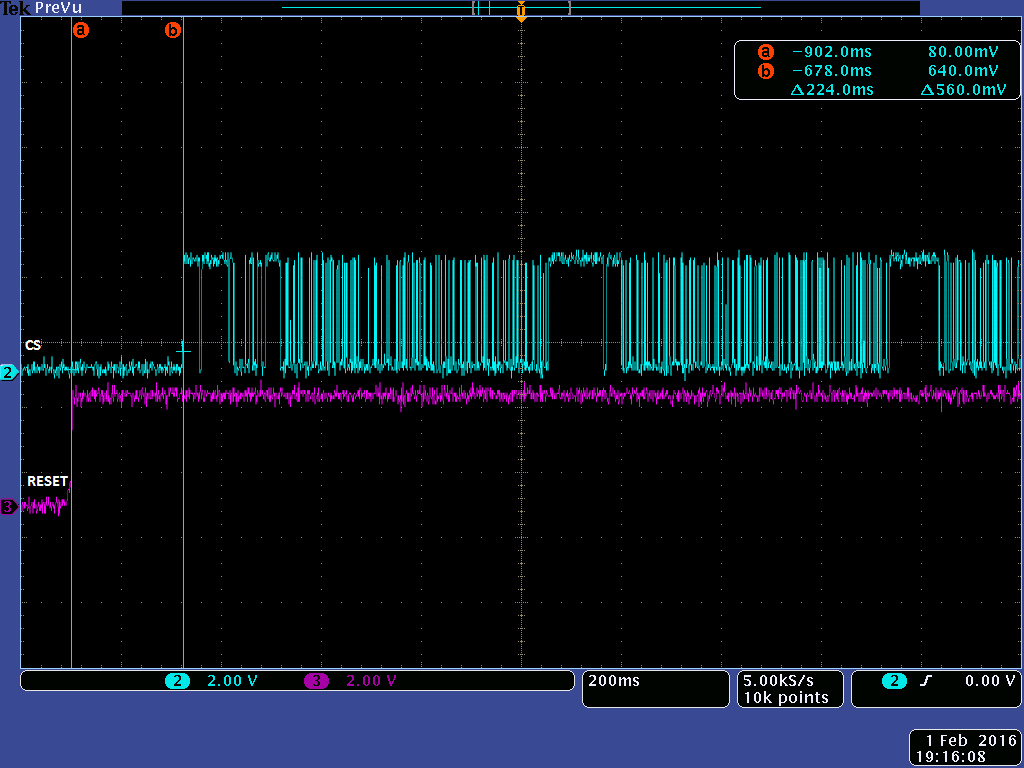
Task: Click the Tek logo
Action: [16, 8]
